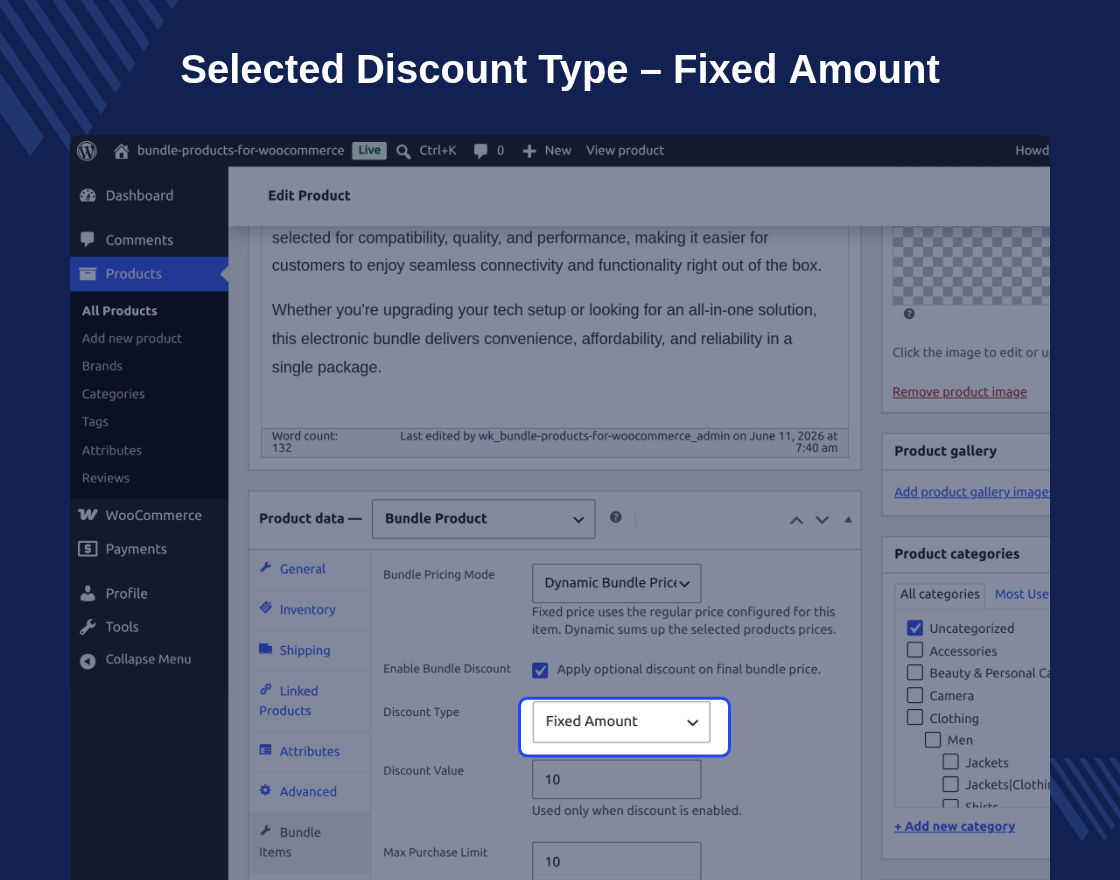The height and width of the screenshot is (880, 1120).
Task: Toggle Enable Bundle Discount checkbox
Action: pyautogui.click(x=540, y=670)
